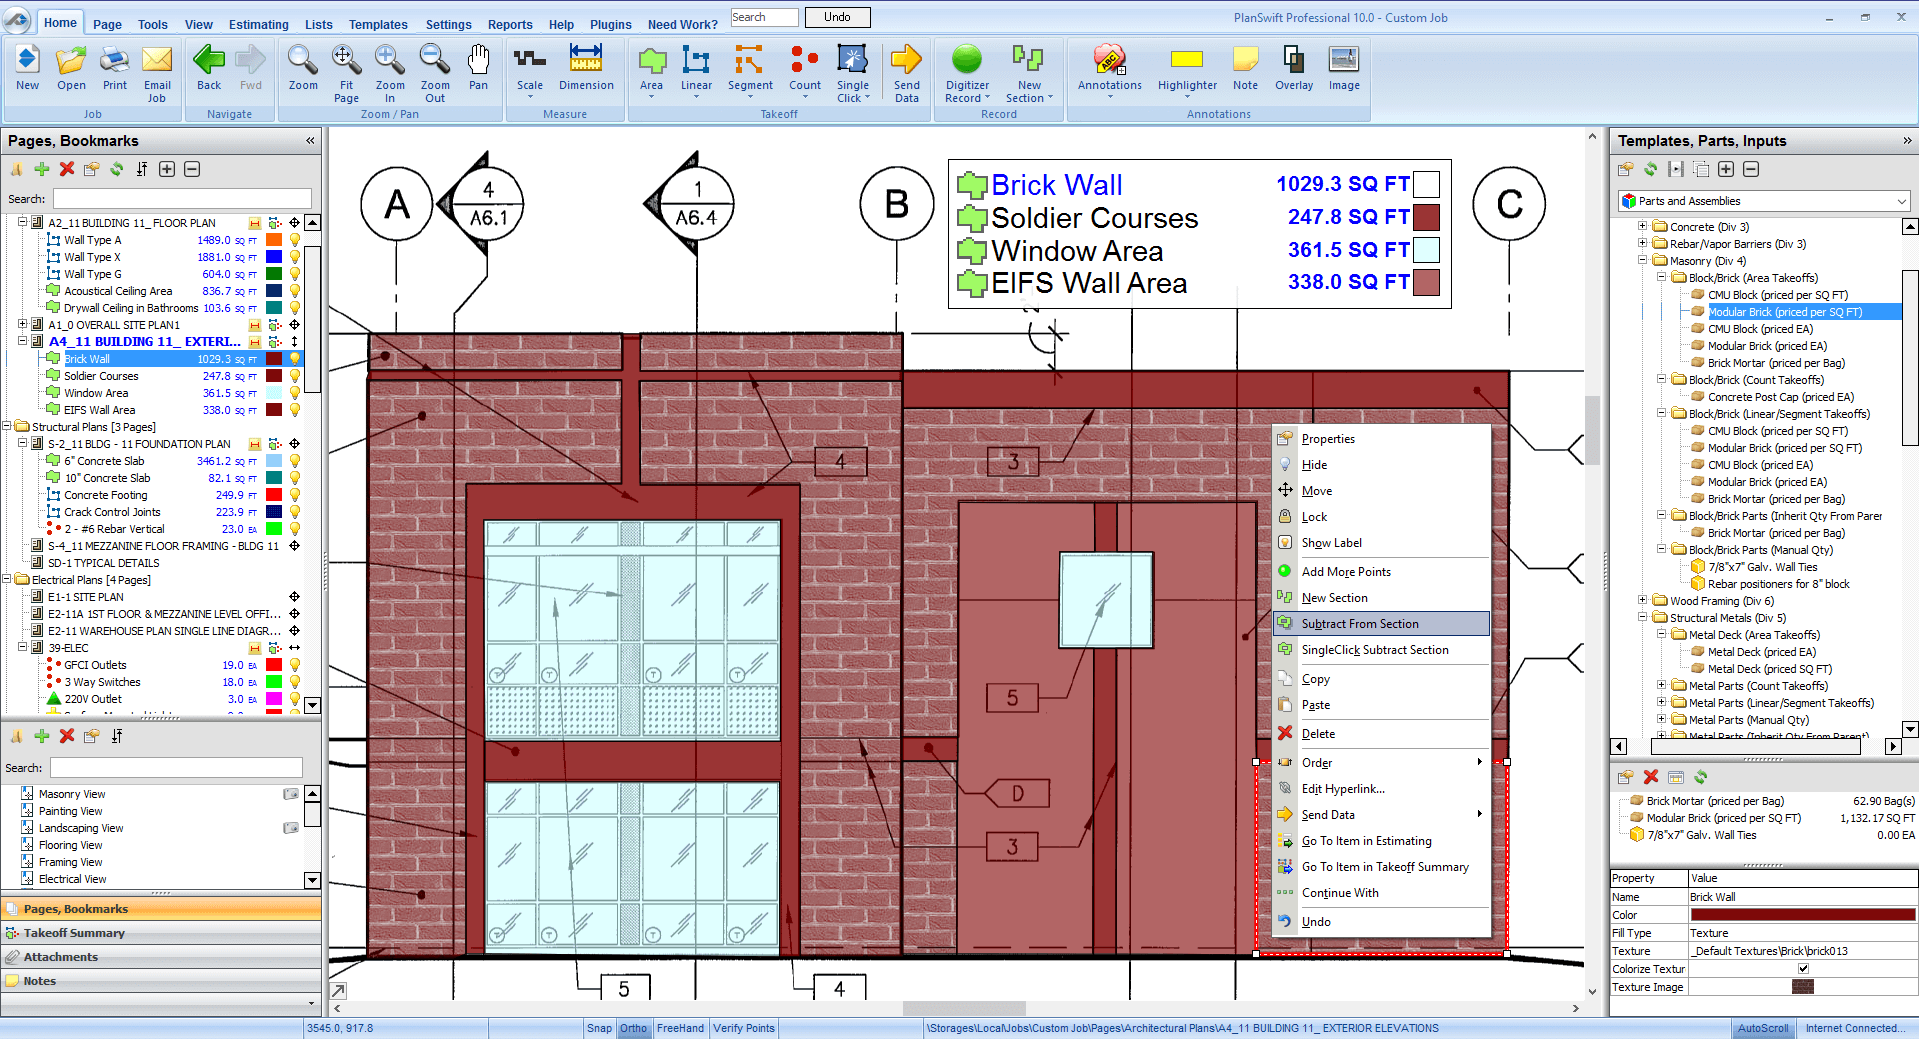This screenshot has height=1039, width=1919.
Task: Toggle Snap mode in the status bar
Action: [x=599, y=1028]
